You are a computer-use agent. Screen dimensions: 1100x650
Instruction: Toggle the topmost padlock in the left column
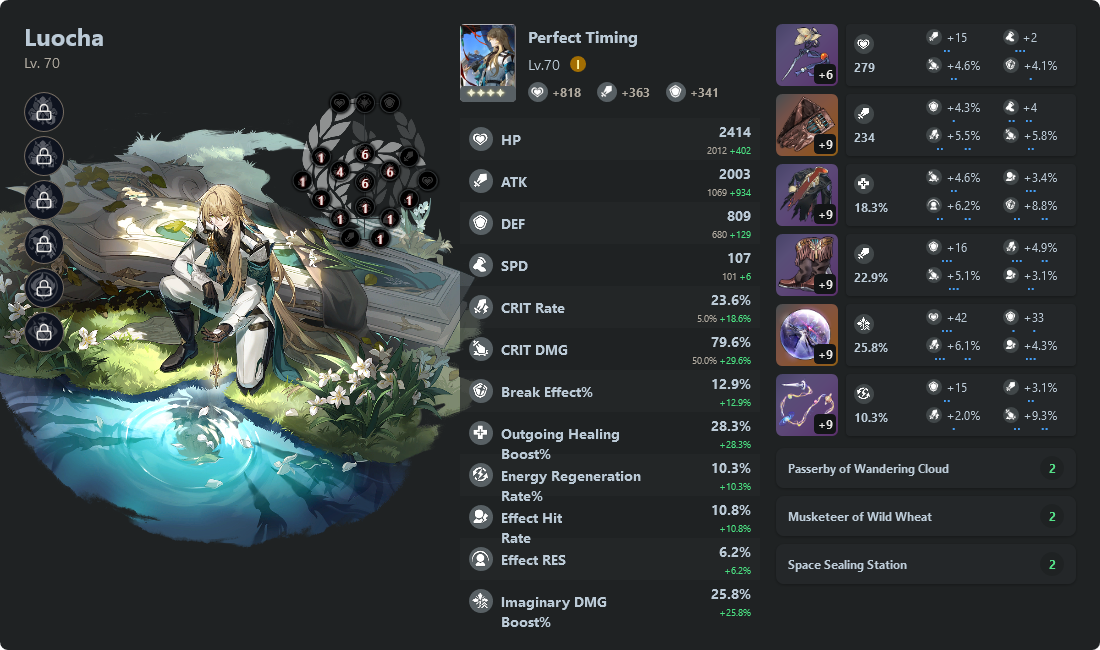[43, 112]
